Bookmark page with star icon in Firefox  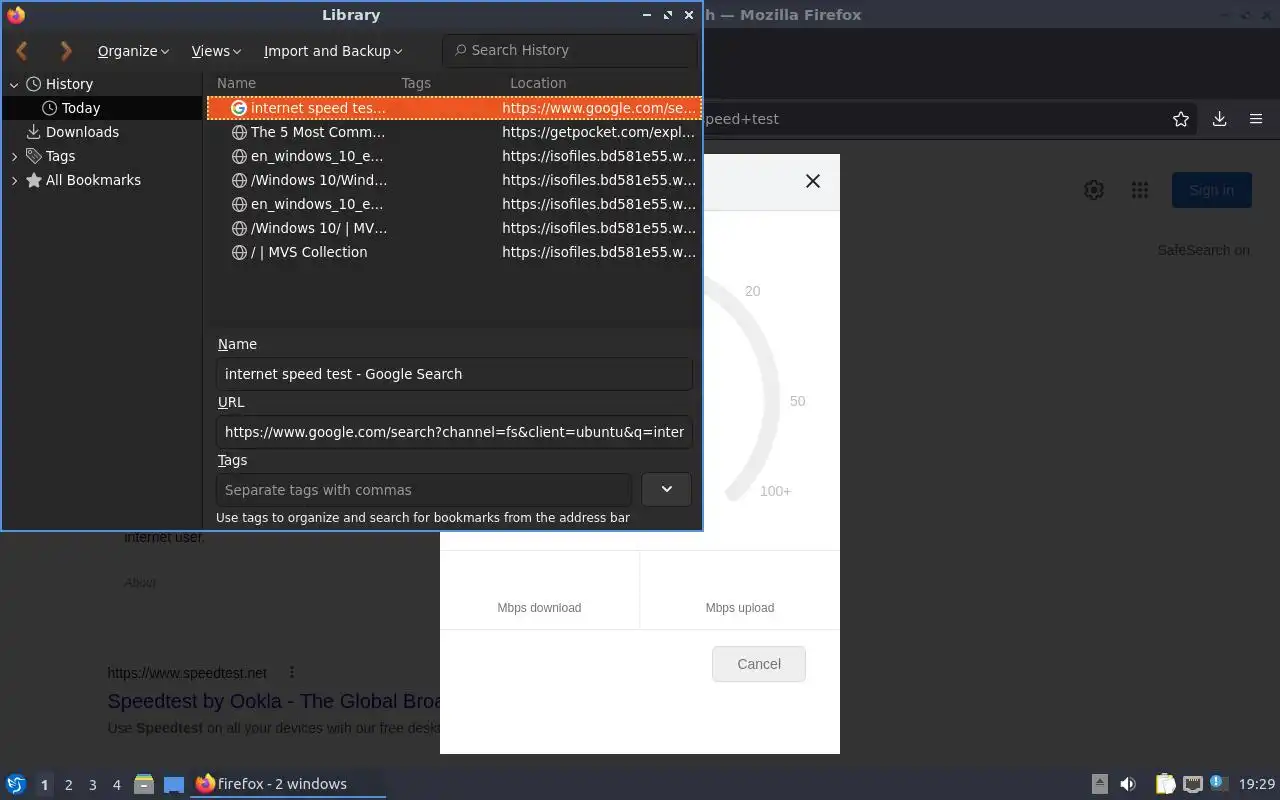(x=1181, y=119)
